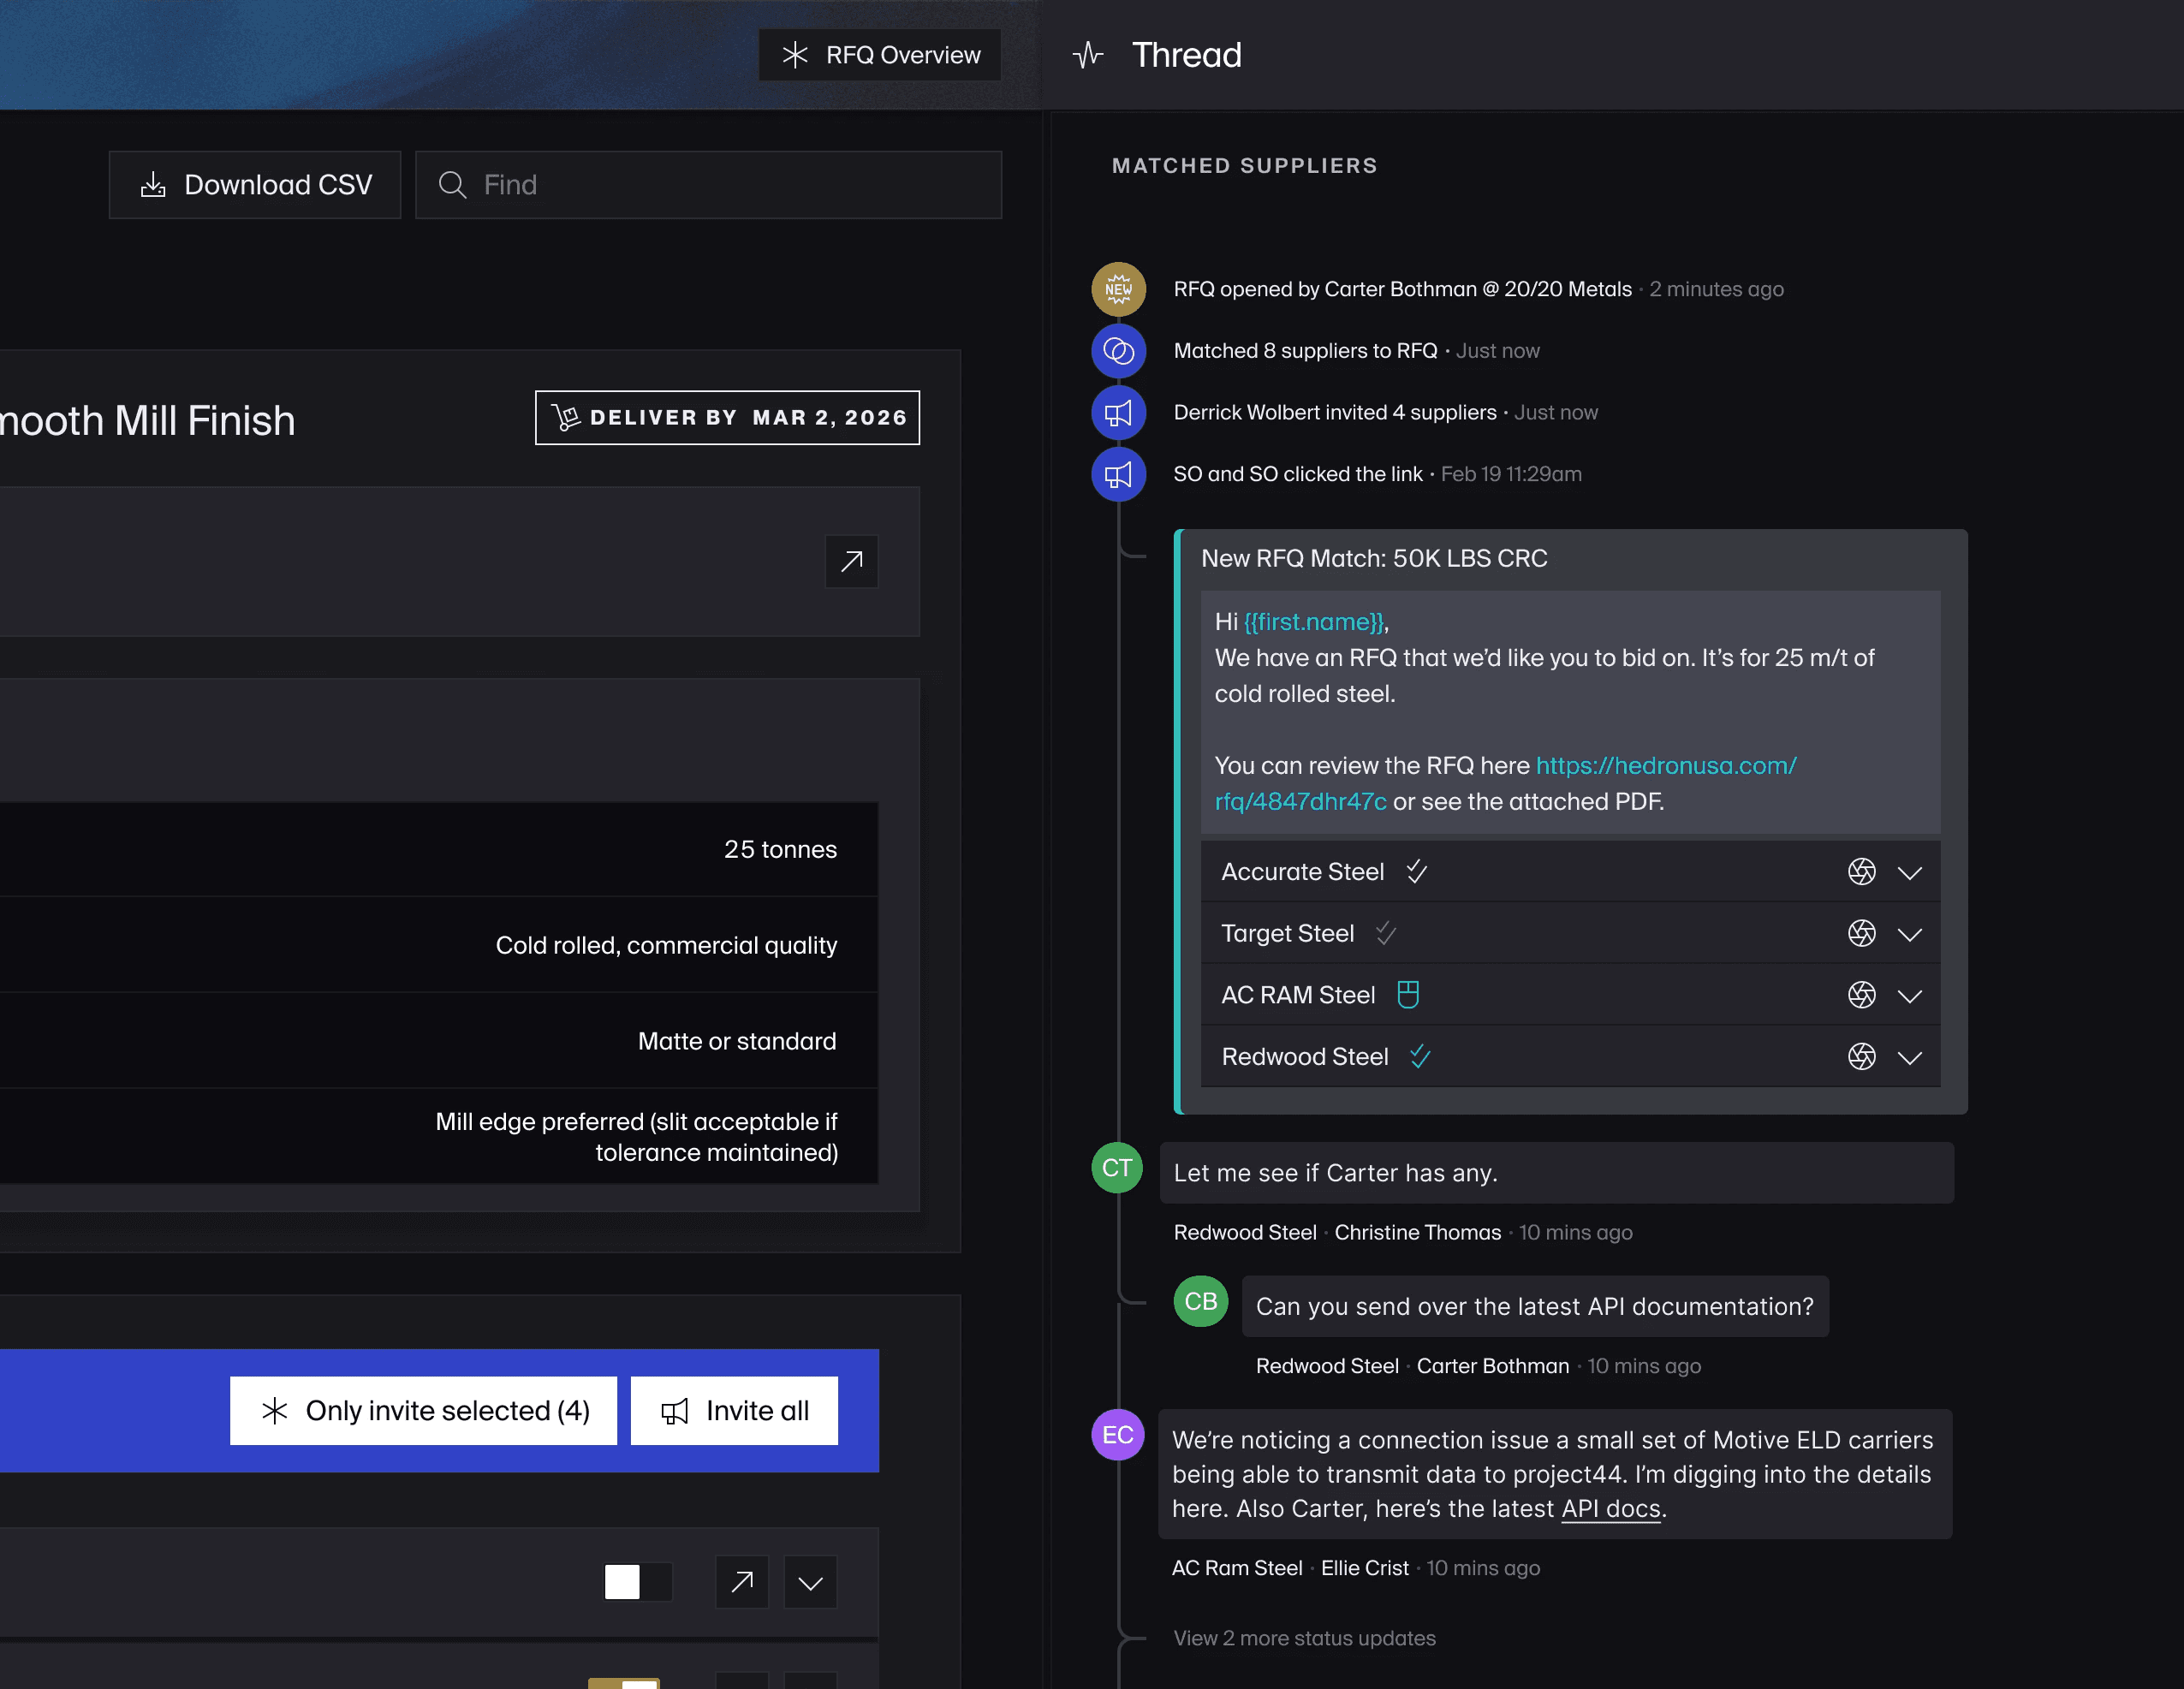This screenshot has height=1689, width=2184.
Task: Open the arrow link icon below Mill Finish title
Action: [x=851, y=562]
